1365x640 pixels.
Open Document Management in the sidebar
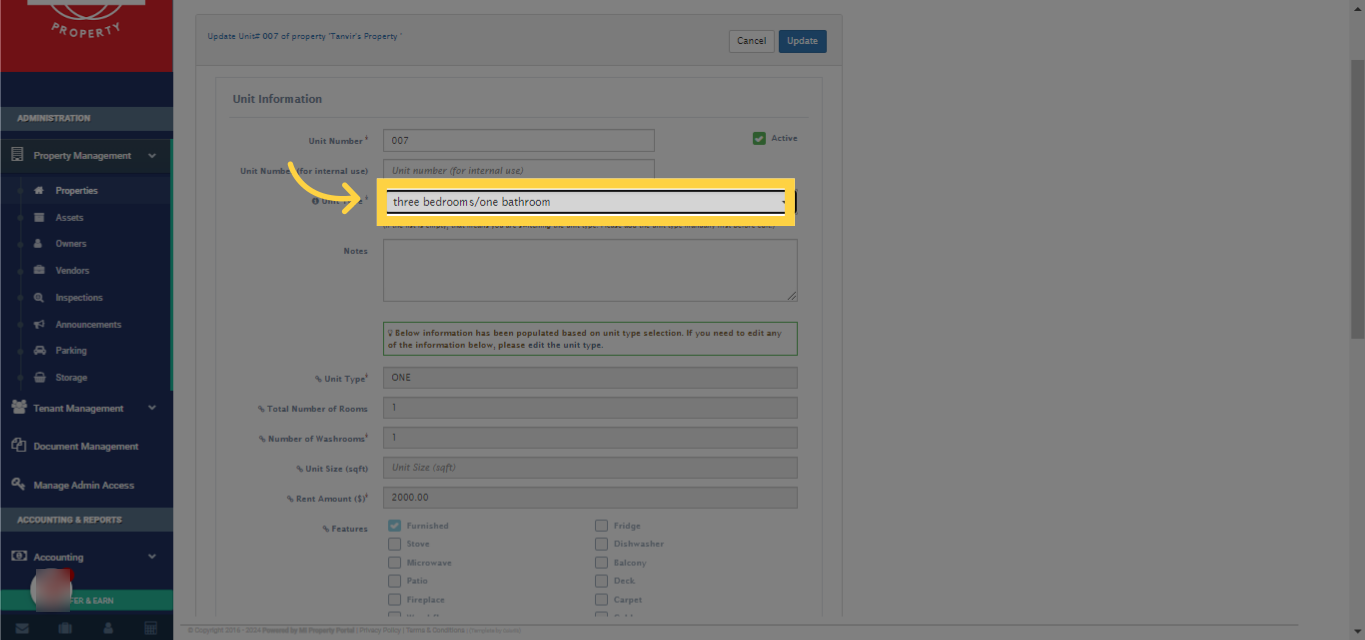(86, 446)
